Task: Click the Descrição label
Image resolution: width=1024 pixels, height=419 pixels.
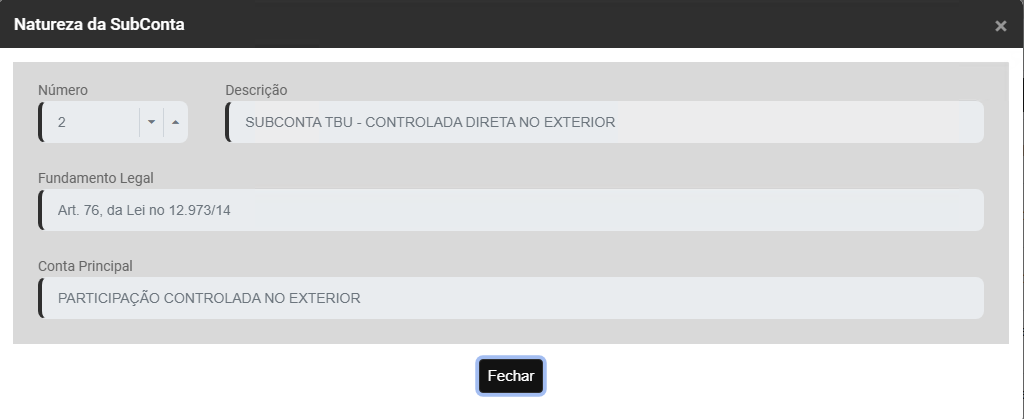Action: click(256, 90)
